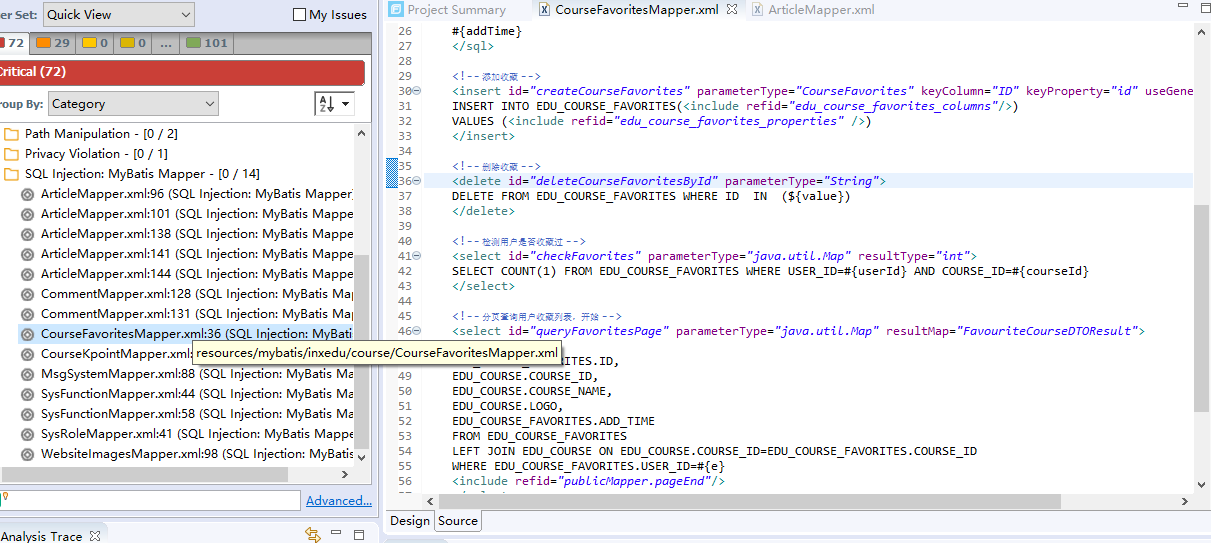
Task: Click the Analysis Trace sync arrows icon
Action: 311,535
